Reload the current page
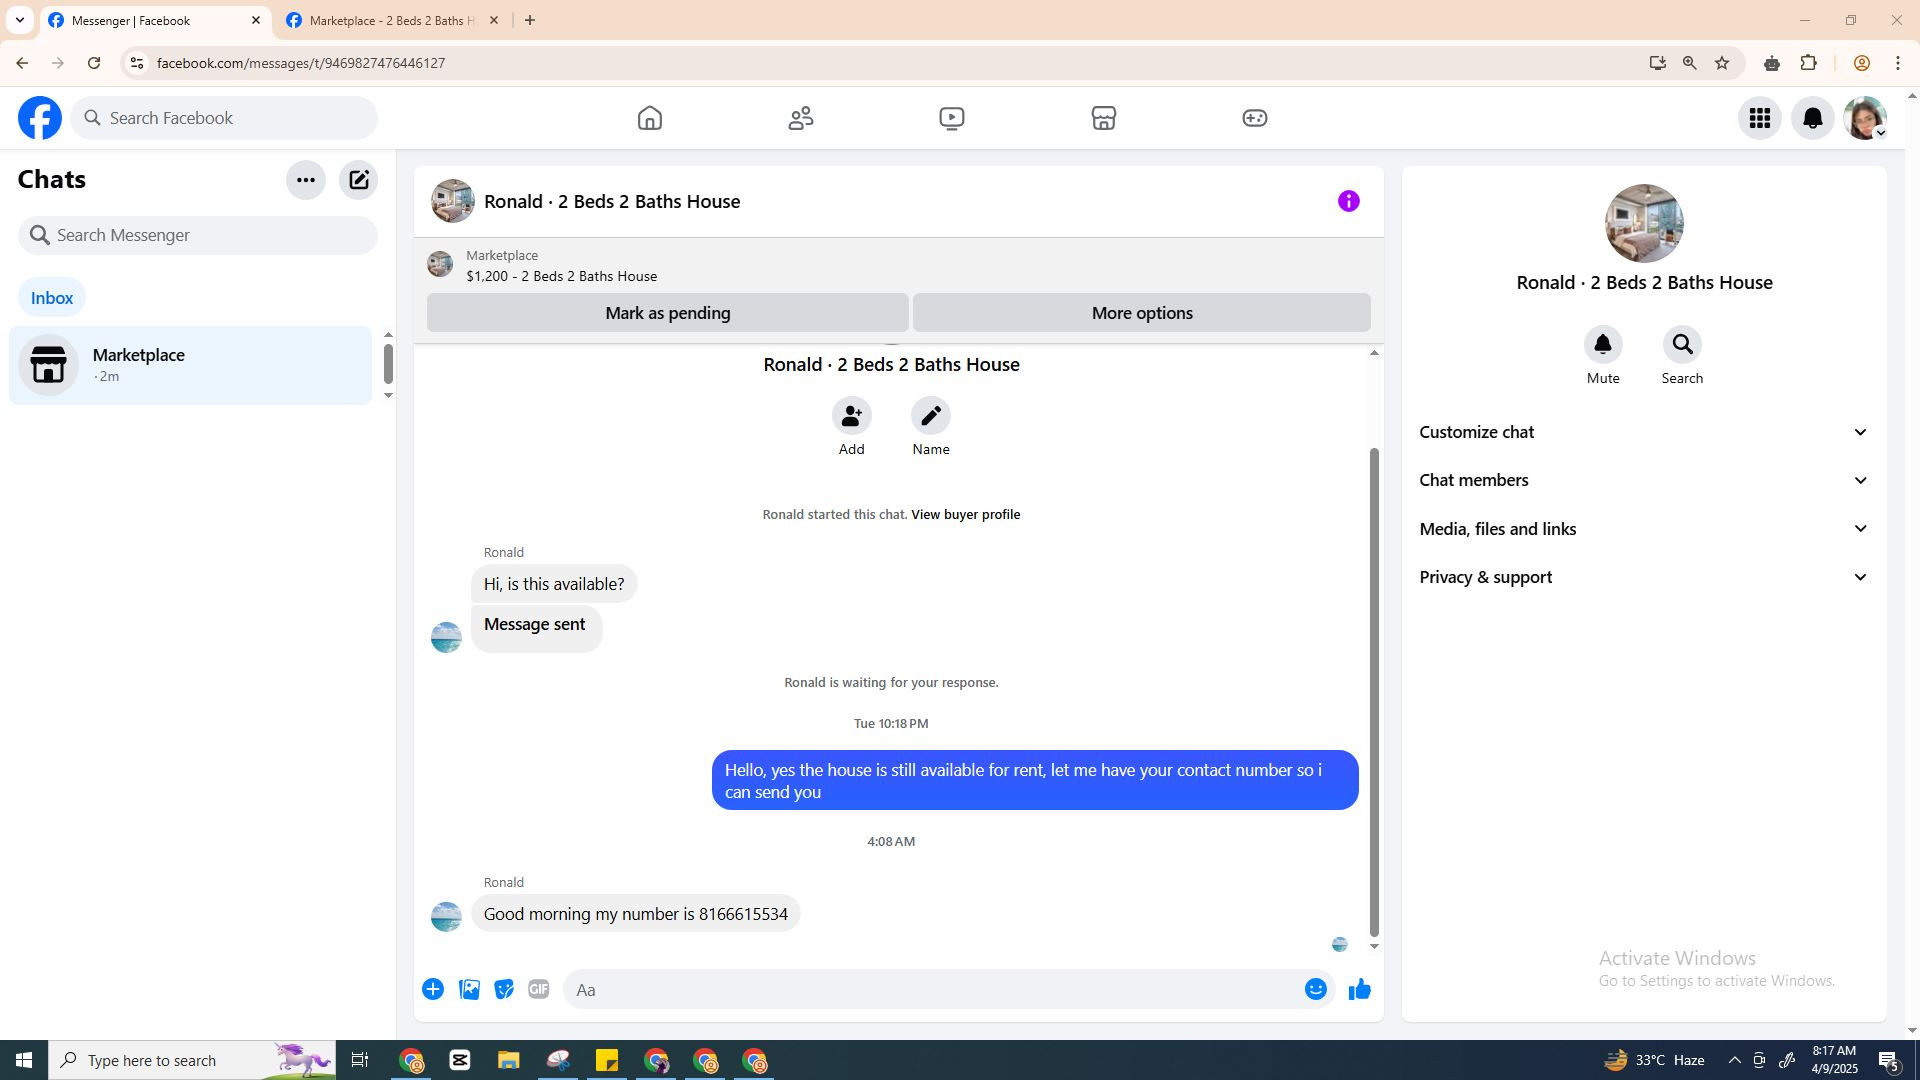 pyautogui.click(x=94, y=63)
